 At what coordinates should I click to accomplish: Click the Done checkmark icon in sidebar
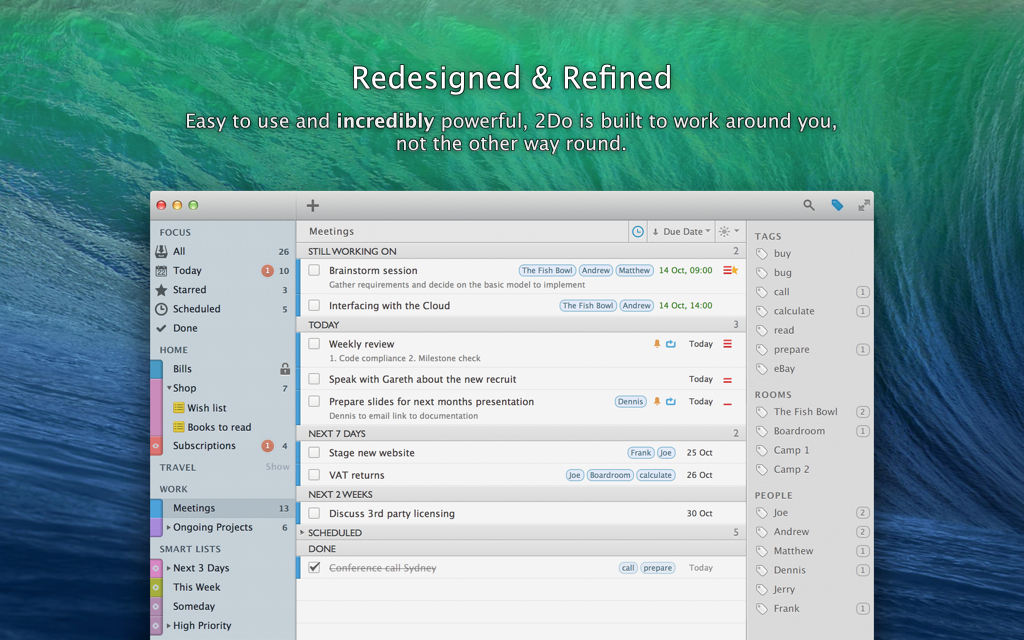tap(161, 328)
